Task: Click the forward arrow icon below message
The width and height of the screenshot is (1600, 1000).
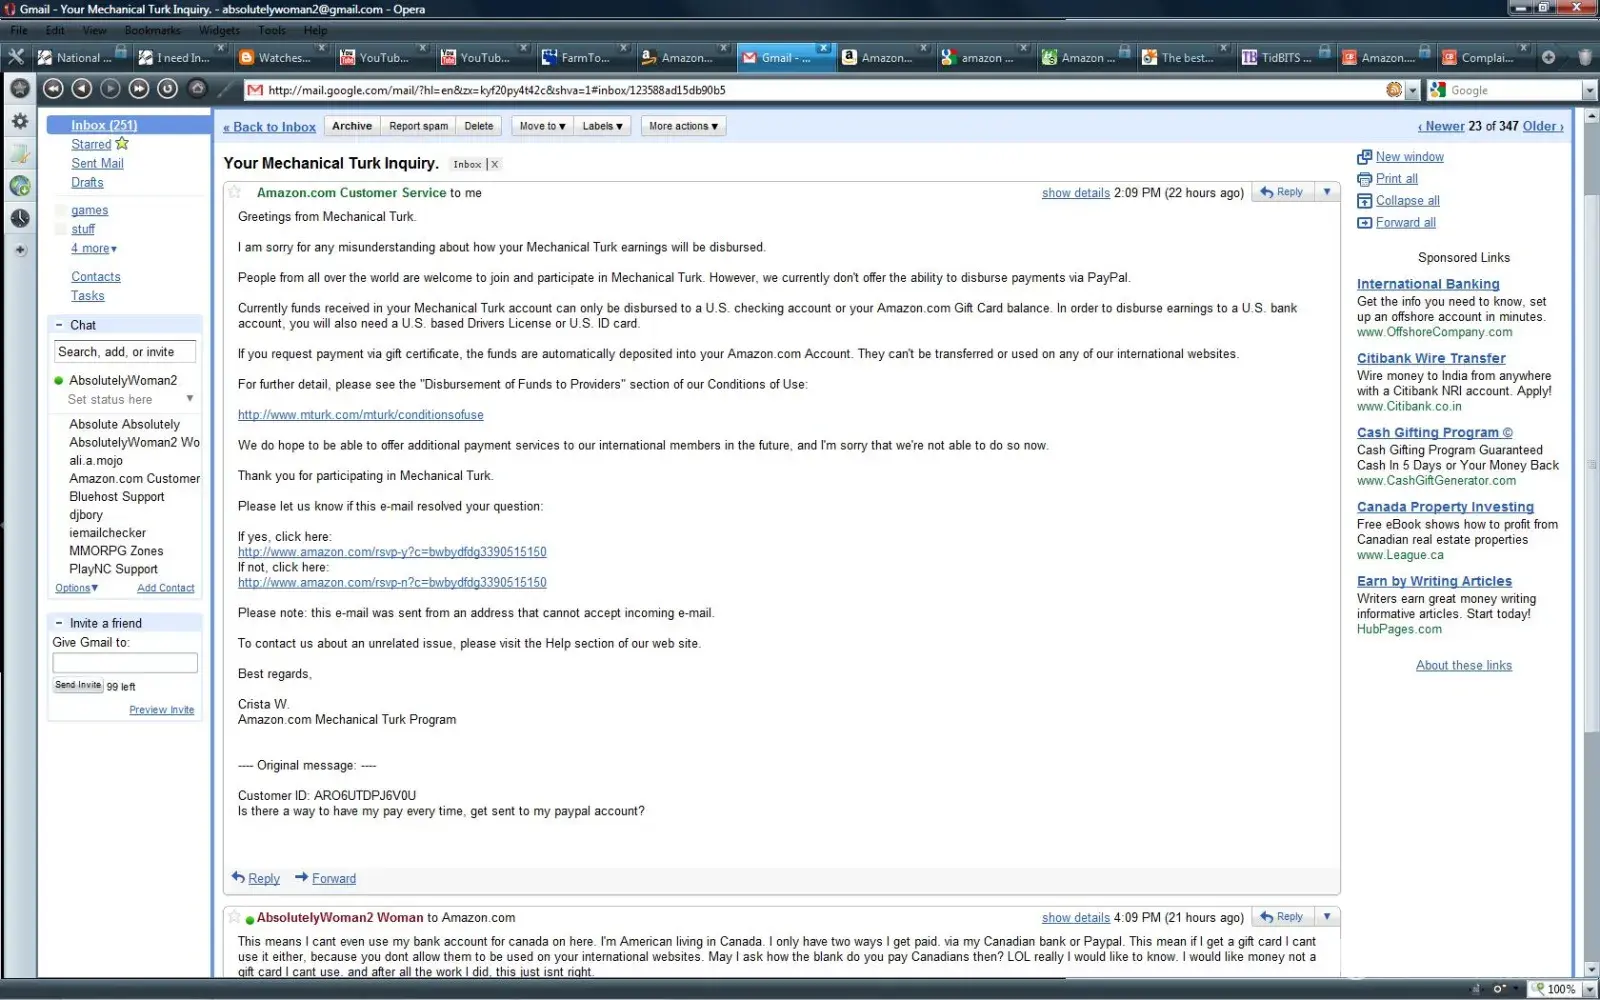Action: click(x=301, y=877)
